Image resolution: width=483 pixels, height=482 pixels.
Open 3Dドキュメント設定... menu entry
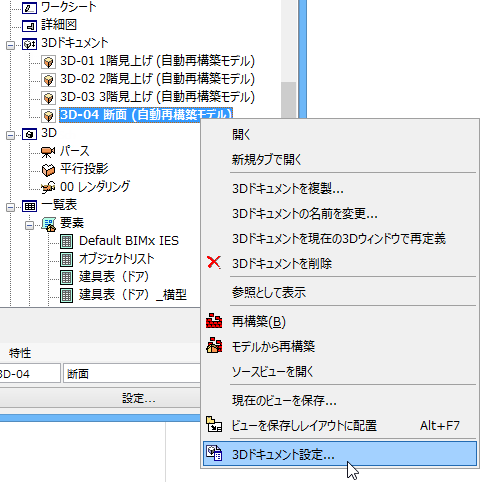[x=340, y=454]
